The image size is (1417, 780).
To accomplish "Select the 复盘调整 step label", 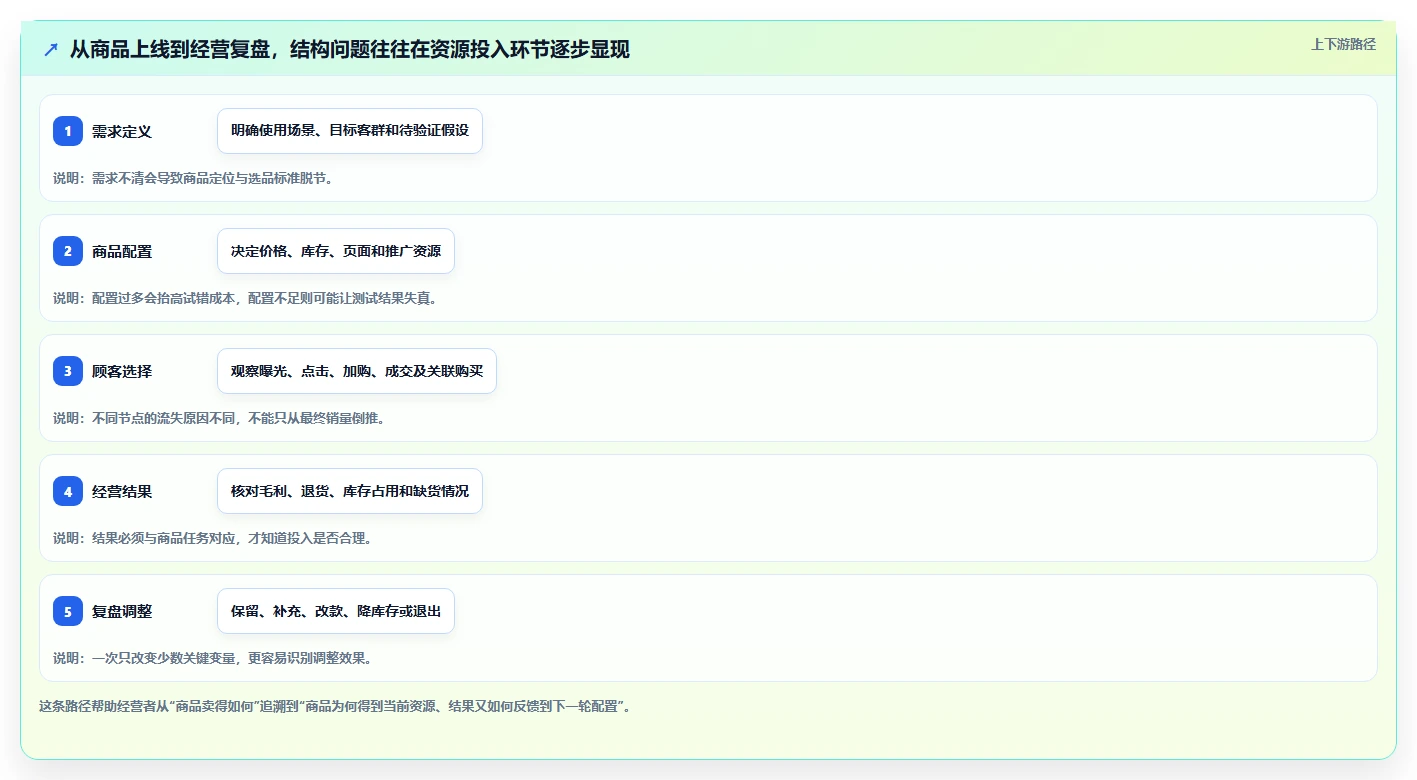I will (122, 611).
